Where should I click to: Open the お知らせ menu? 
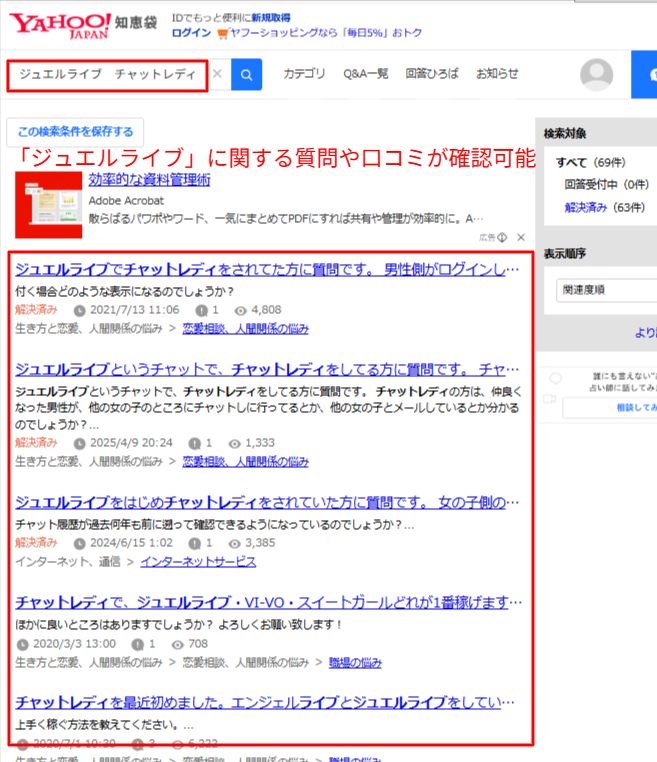point(497,74)
